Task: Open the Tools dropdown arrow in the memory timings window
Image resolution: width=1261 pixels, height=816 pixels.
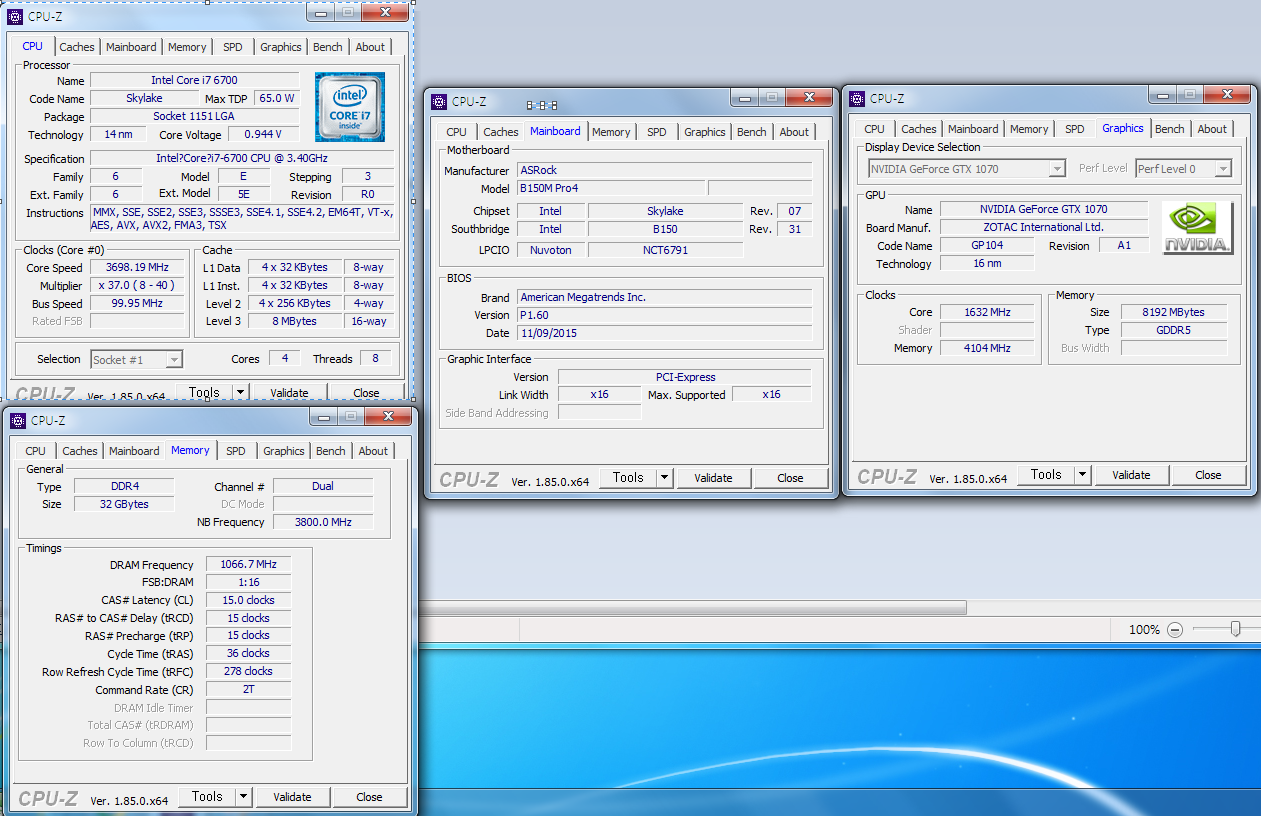Action: click(243, 797)
